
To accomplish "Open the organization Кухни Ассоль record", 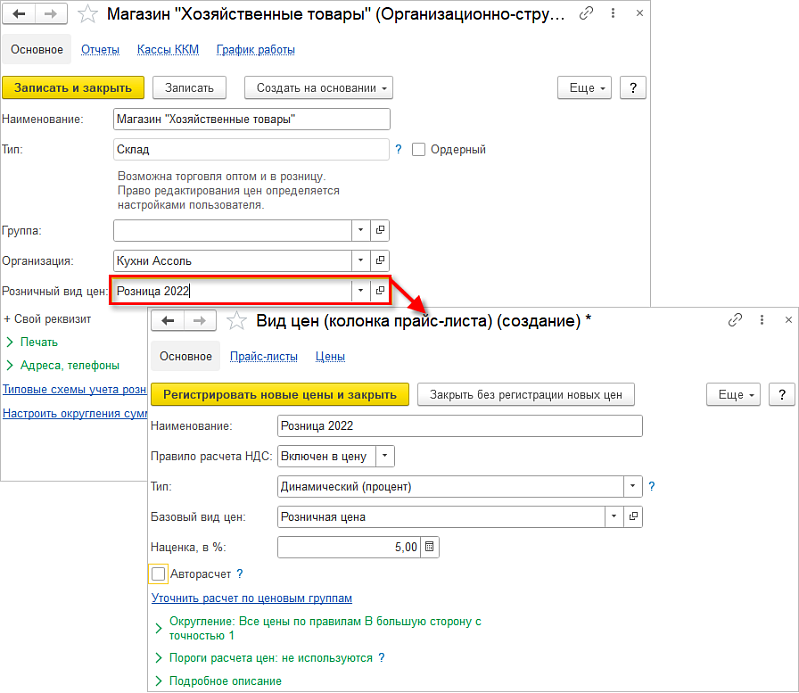I will pos(380,260).
